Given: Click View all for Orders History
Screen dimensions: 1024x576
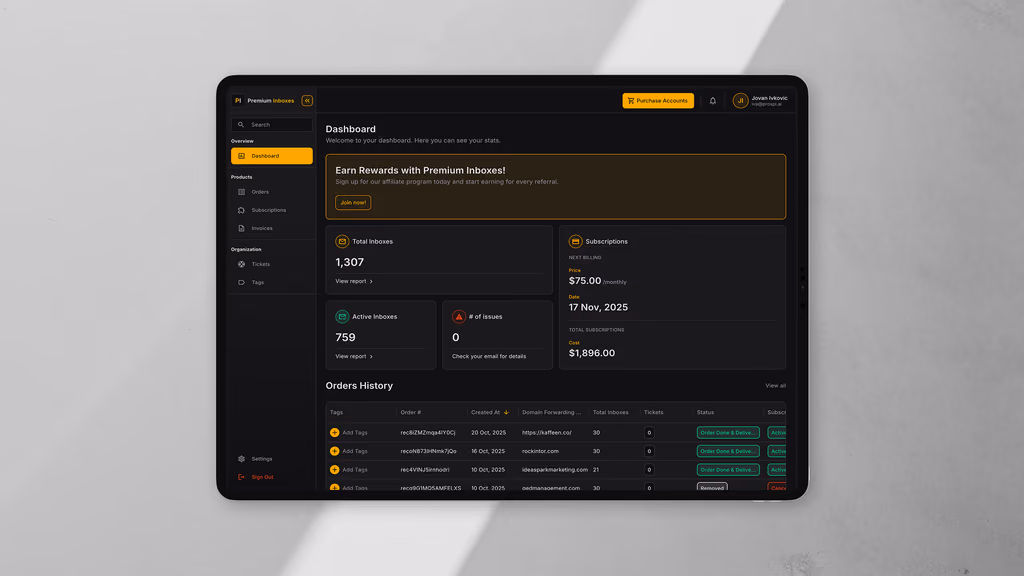Looking at the screenshot, I should point(775,386).
